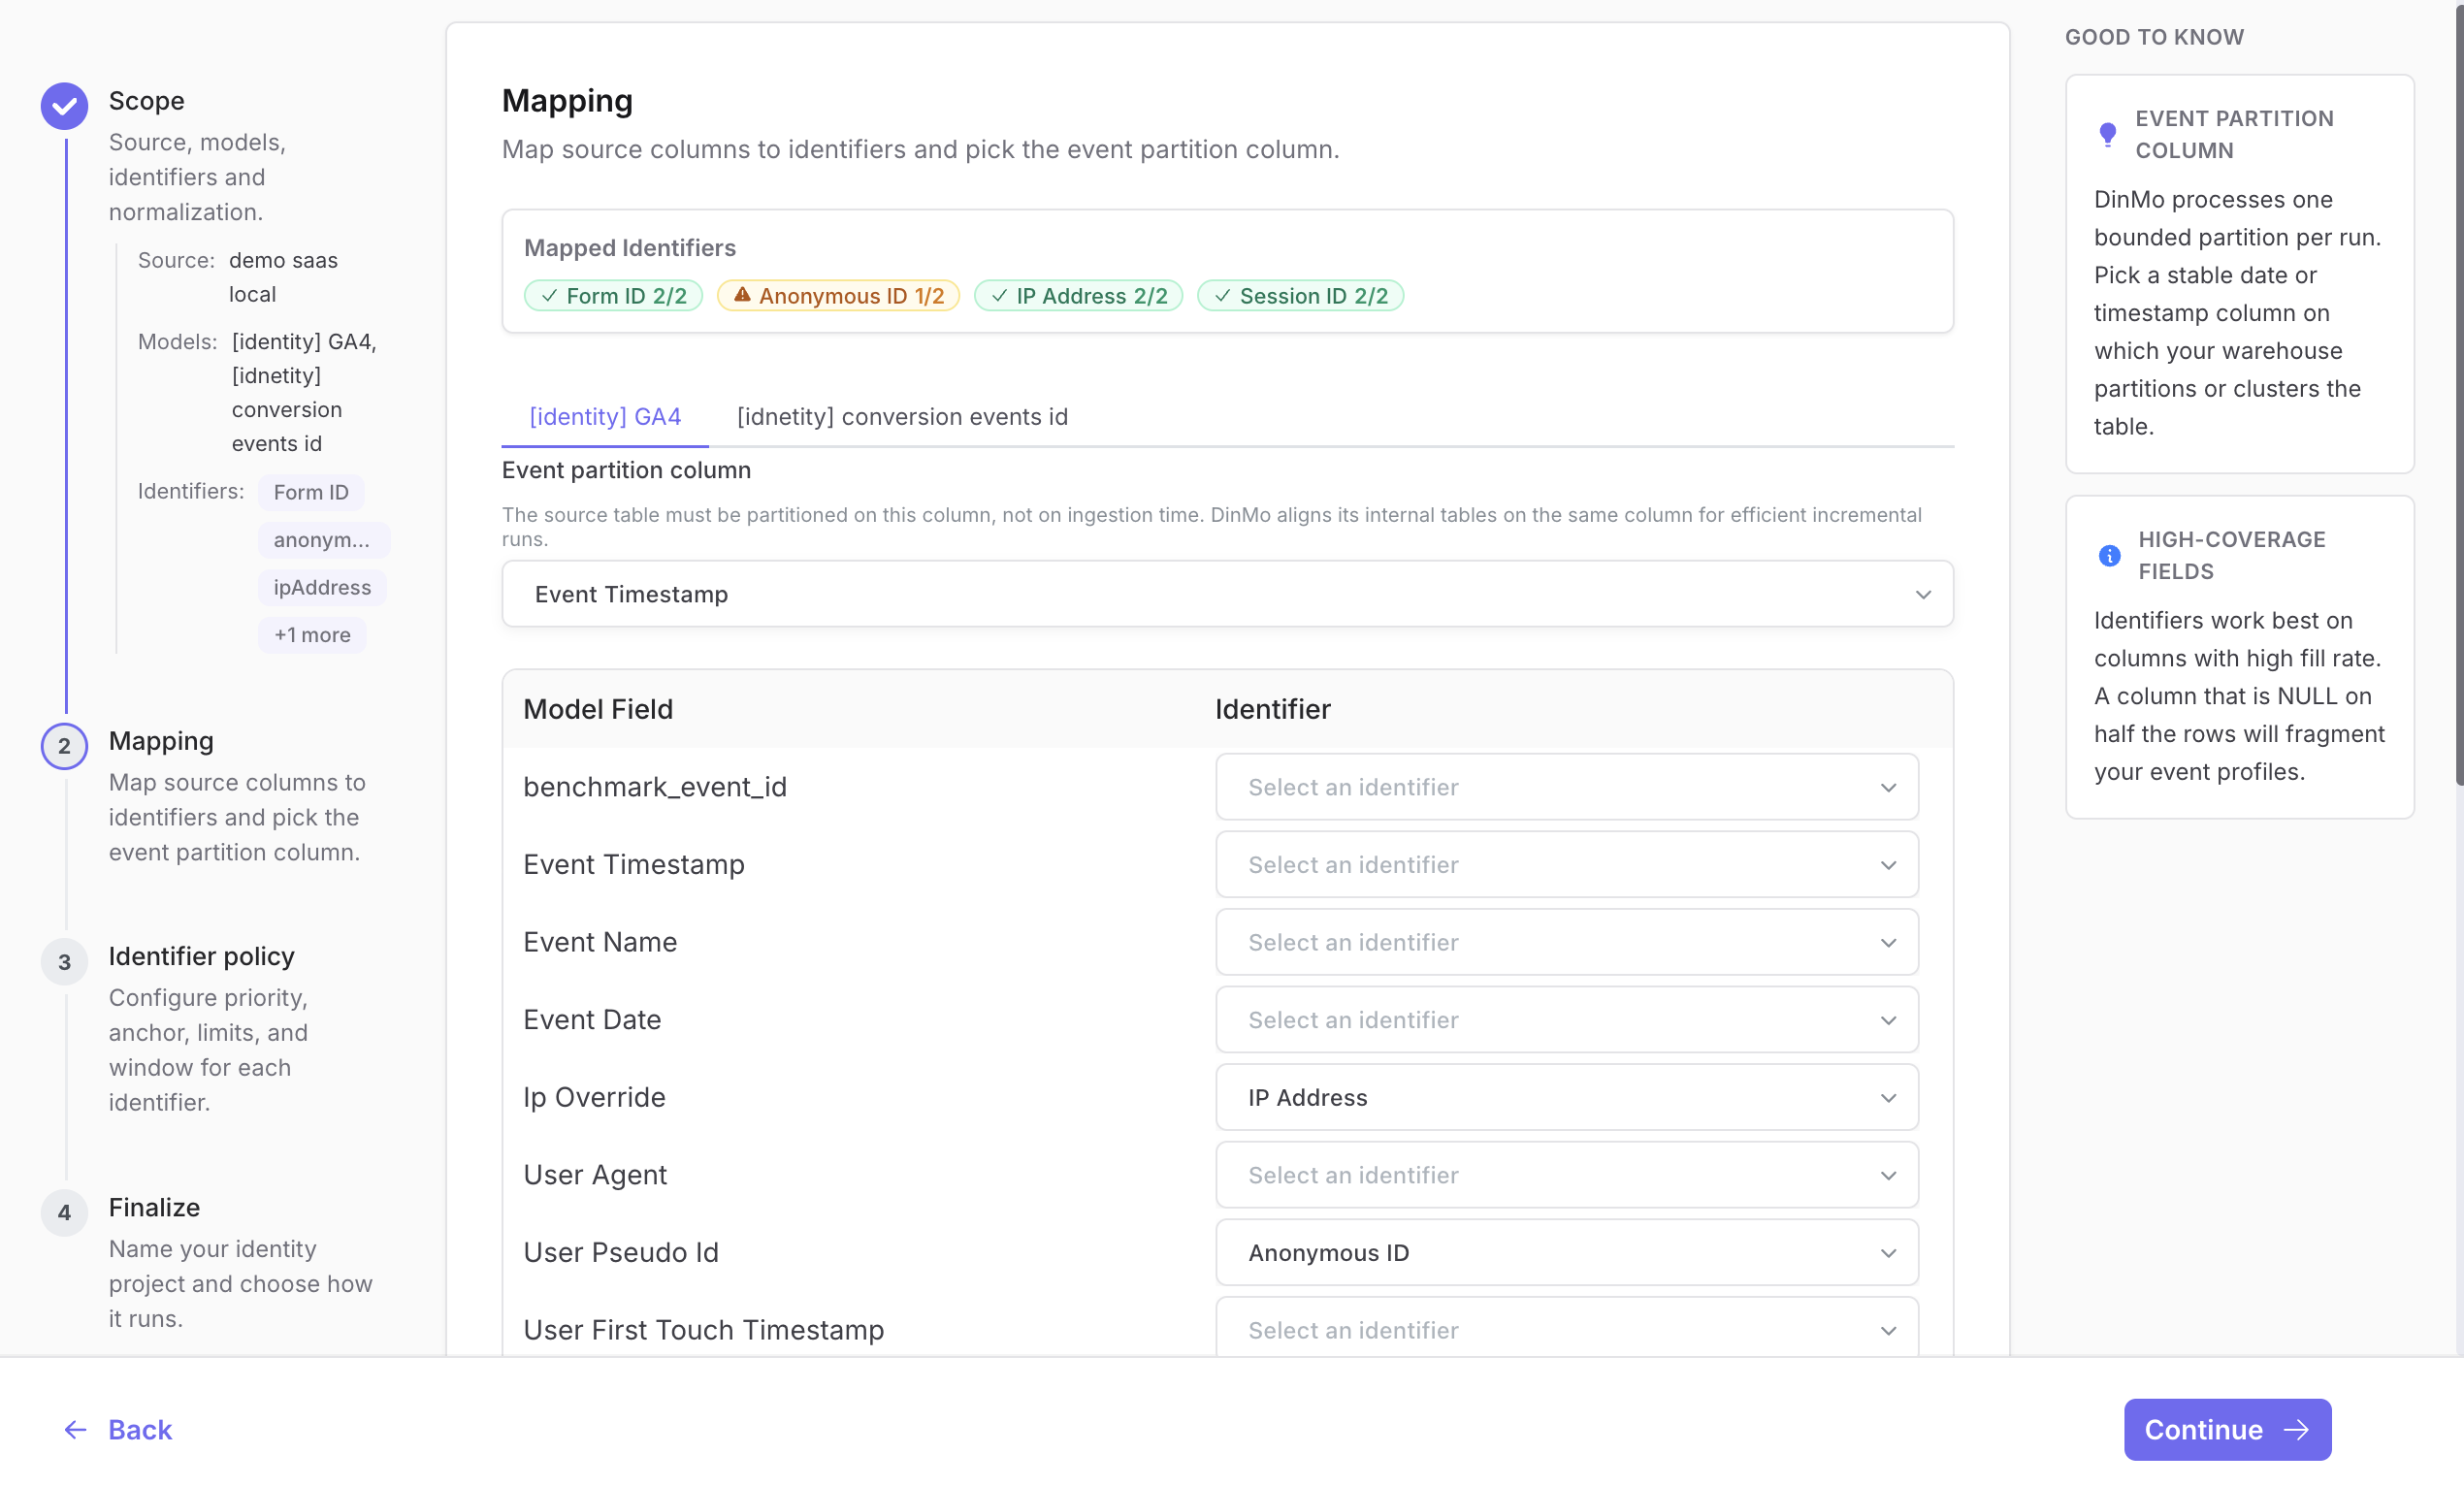Click the Scope step checkmark icon
Image resolution: width=2464 pixels, height=1486 pixels.
pos(64,105)
